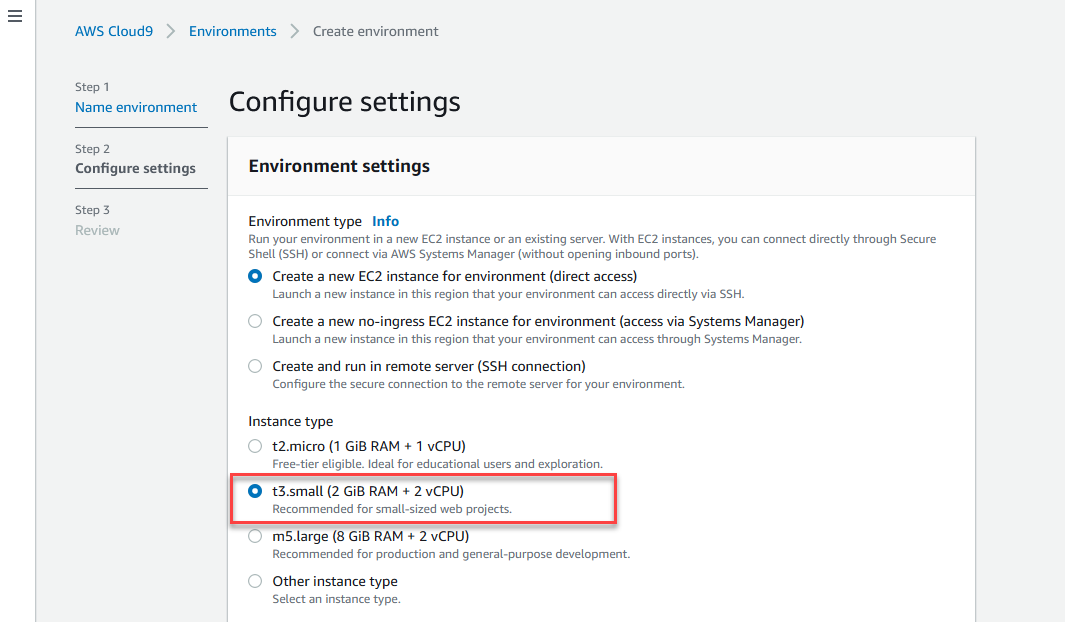Click the Create environment breadcrumb text
Viewport: 1065px width, 622px height.
point(376,31)
